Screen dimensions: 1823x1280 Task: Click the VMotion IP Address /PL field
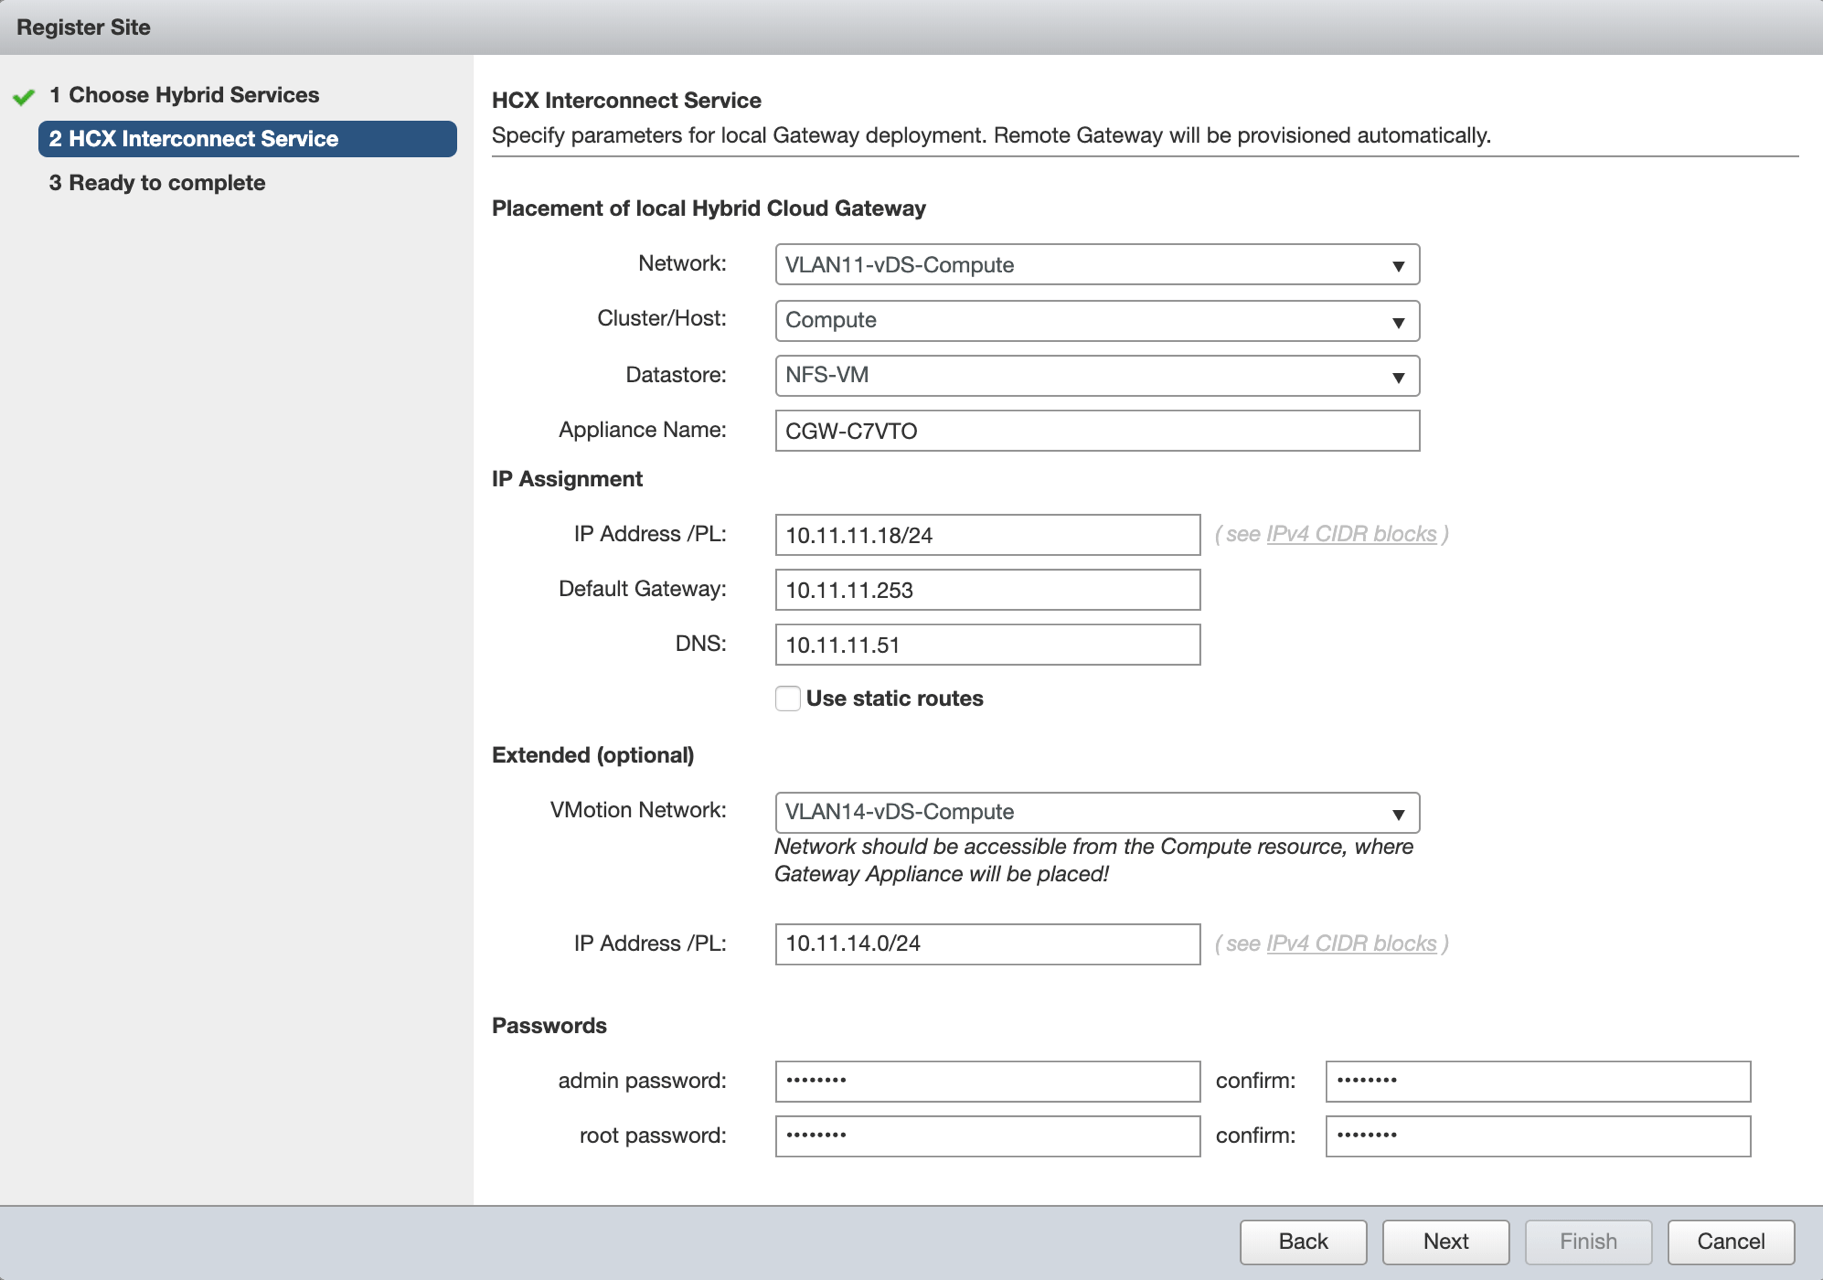(x=987, y=944)
